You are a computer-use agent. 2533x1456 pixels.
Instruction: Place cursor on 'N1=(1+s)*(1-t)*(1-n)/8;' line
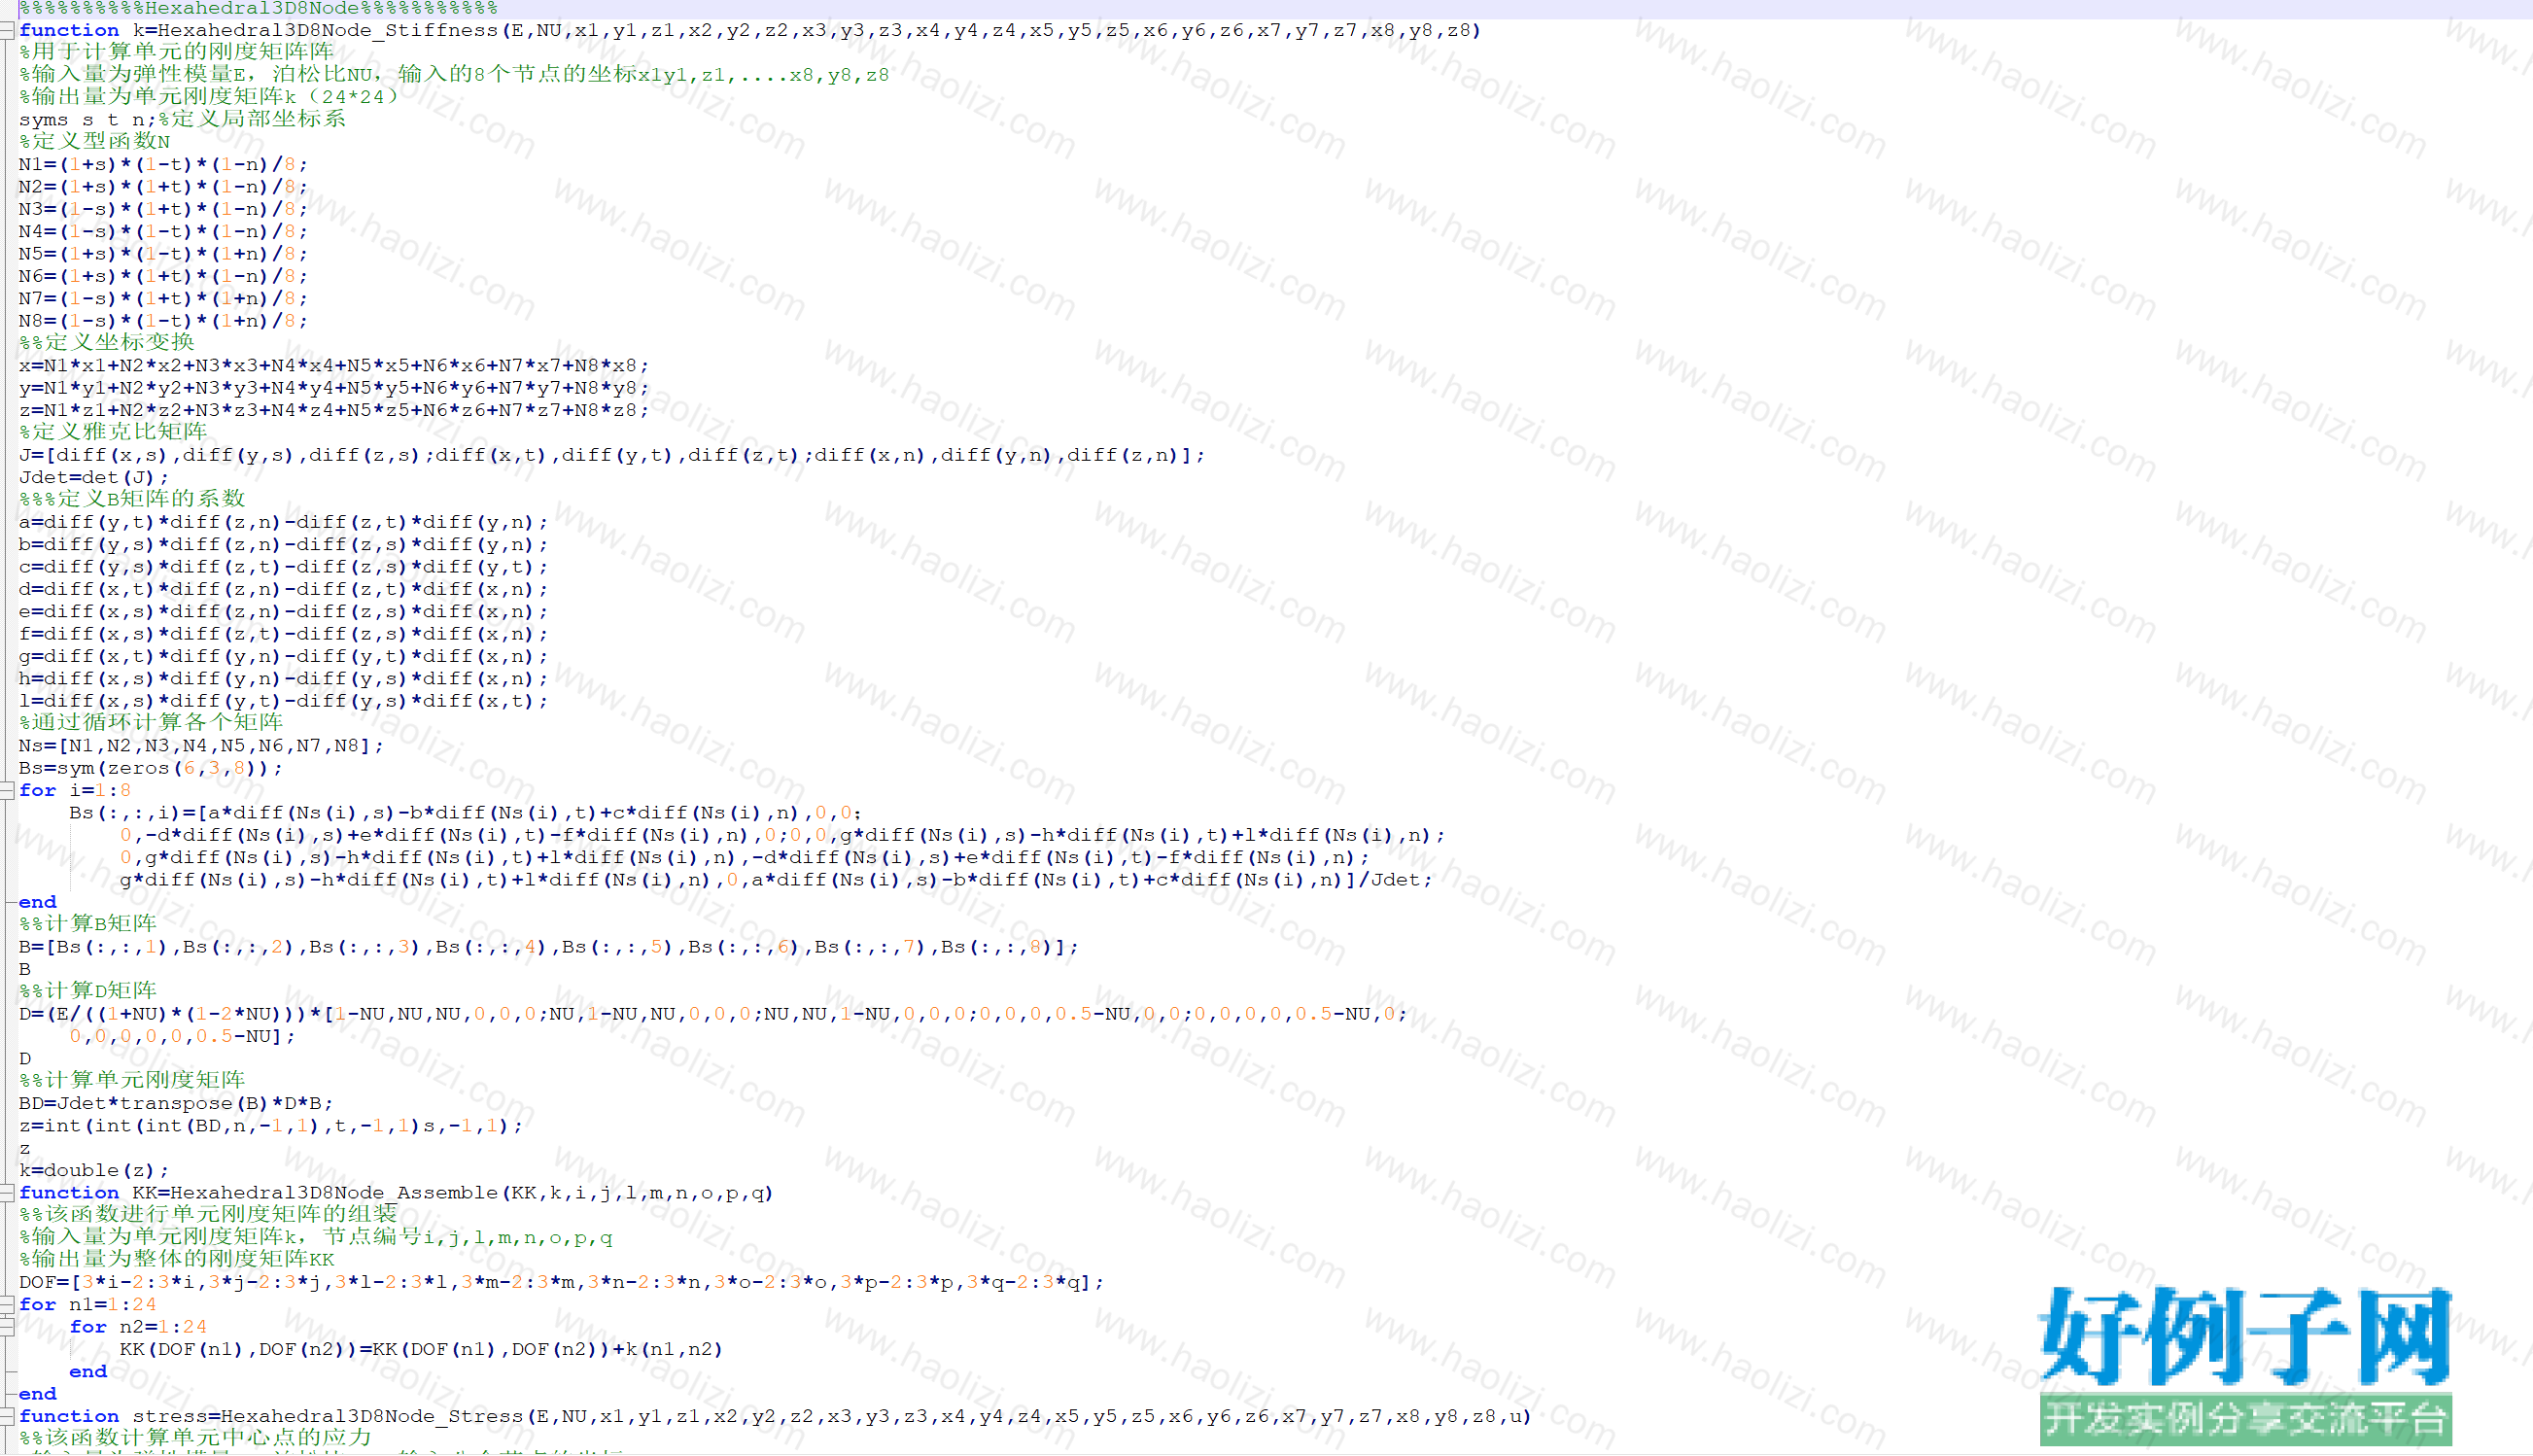(163, 164)
